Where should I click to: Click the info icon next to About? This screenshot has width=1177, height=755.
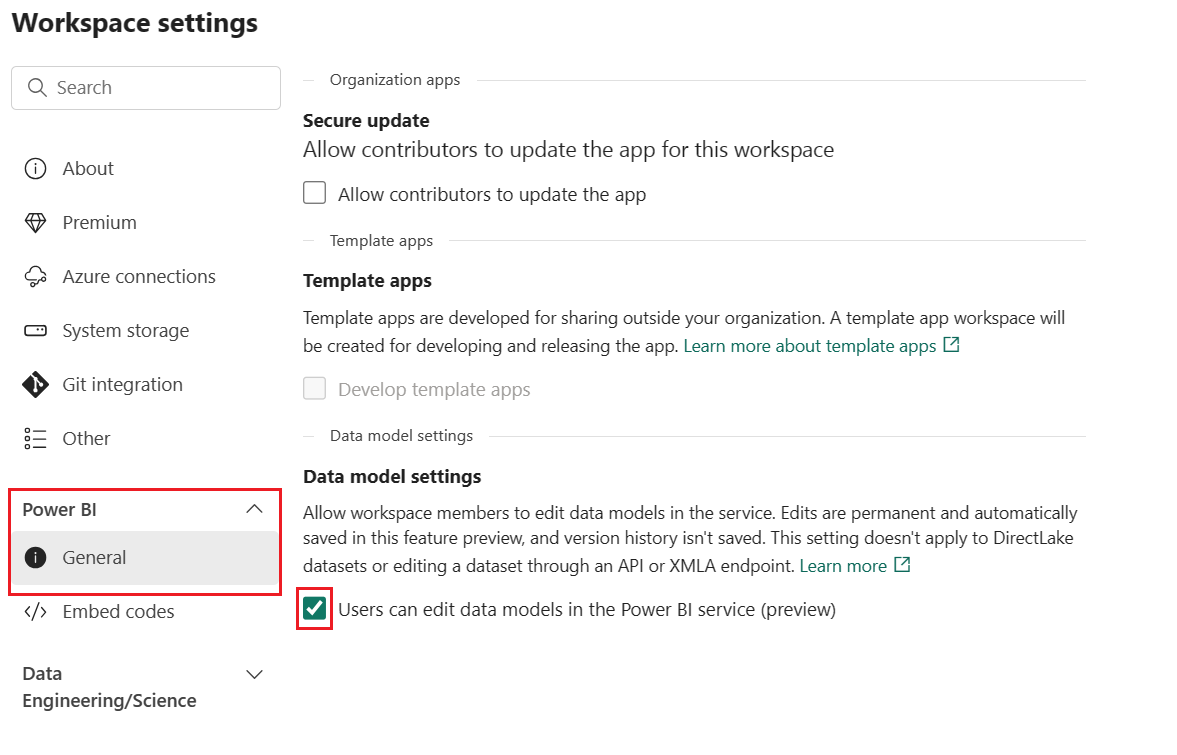point(36,168)
